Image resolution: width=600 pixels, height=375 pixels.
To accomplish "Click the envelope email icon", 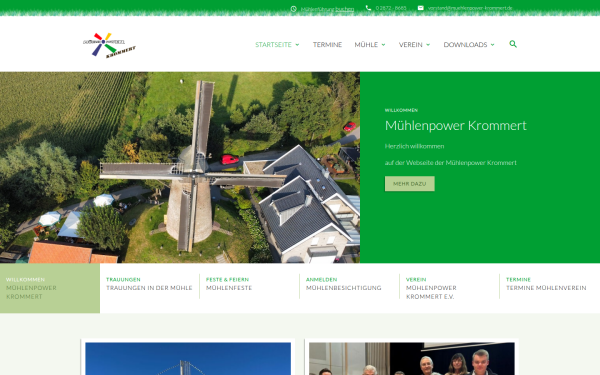I will (x=421, y=8).
